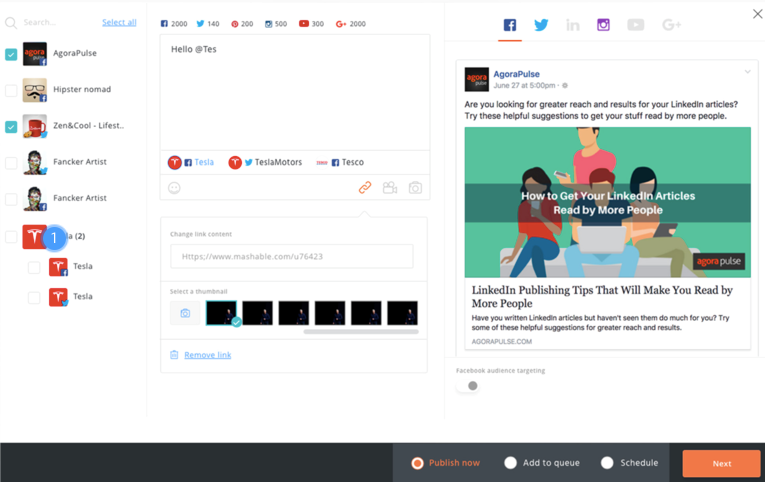Select the Publish now radio button
Viewport: 765px width, 482px height.
point(417,463)
